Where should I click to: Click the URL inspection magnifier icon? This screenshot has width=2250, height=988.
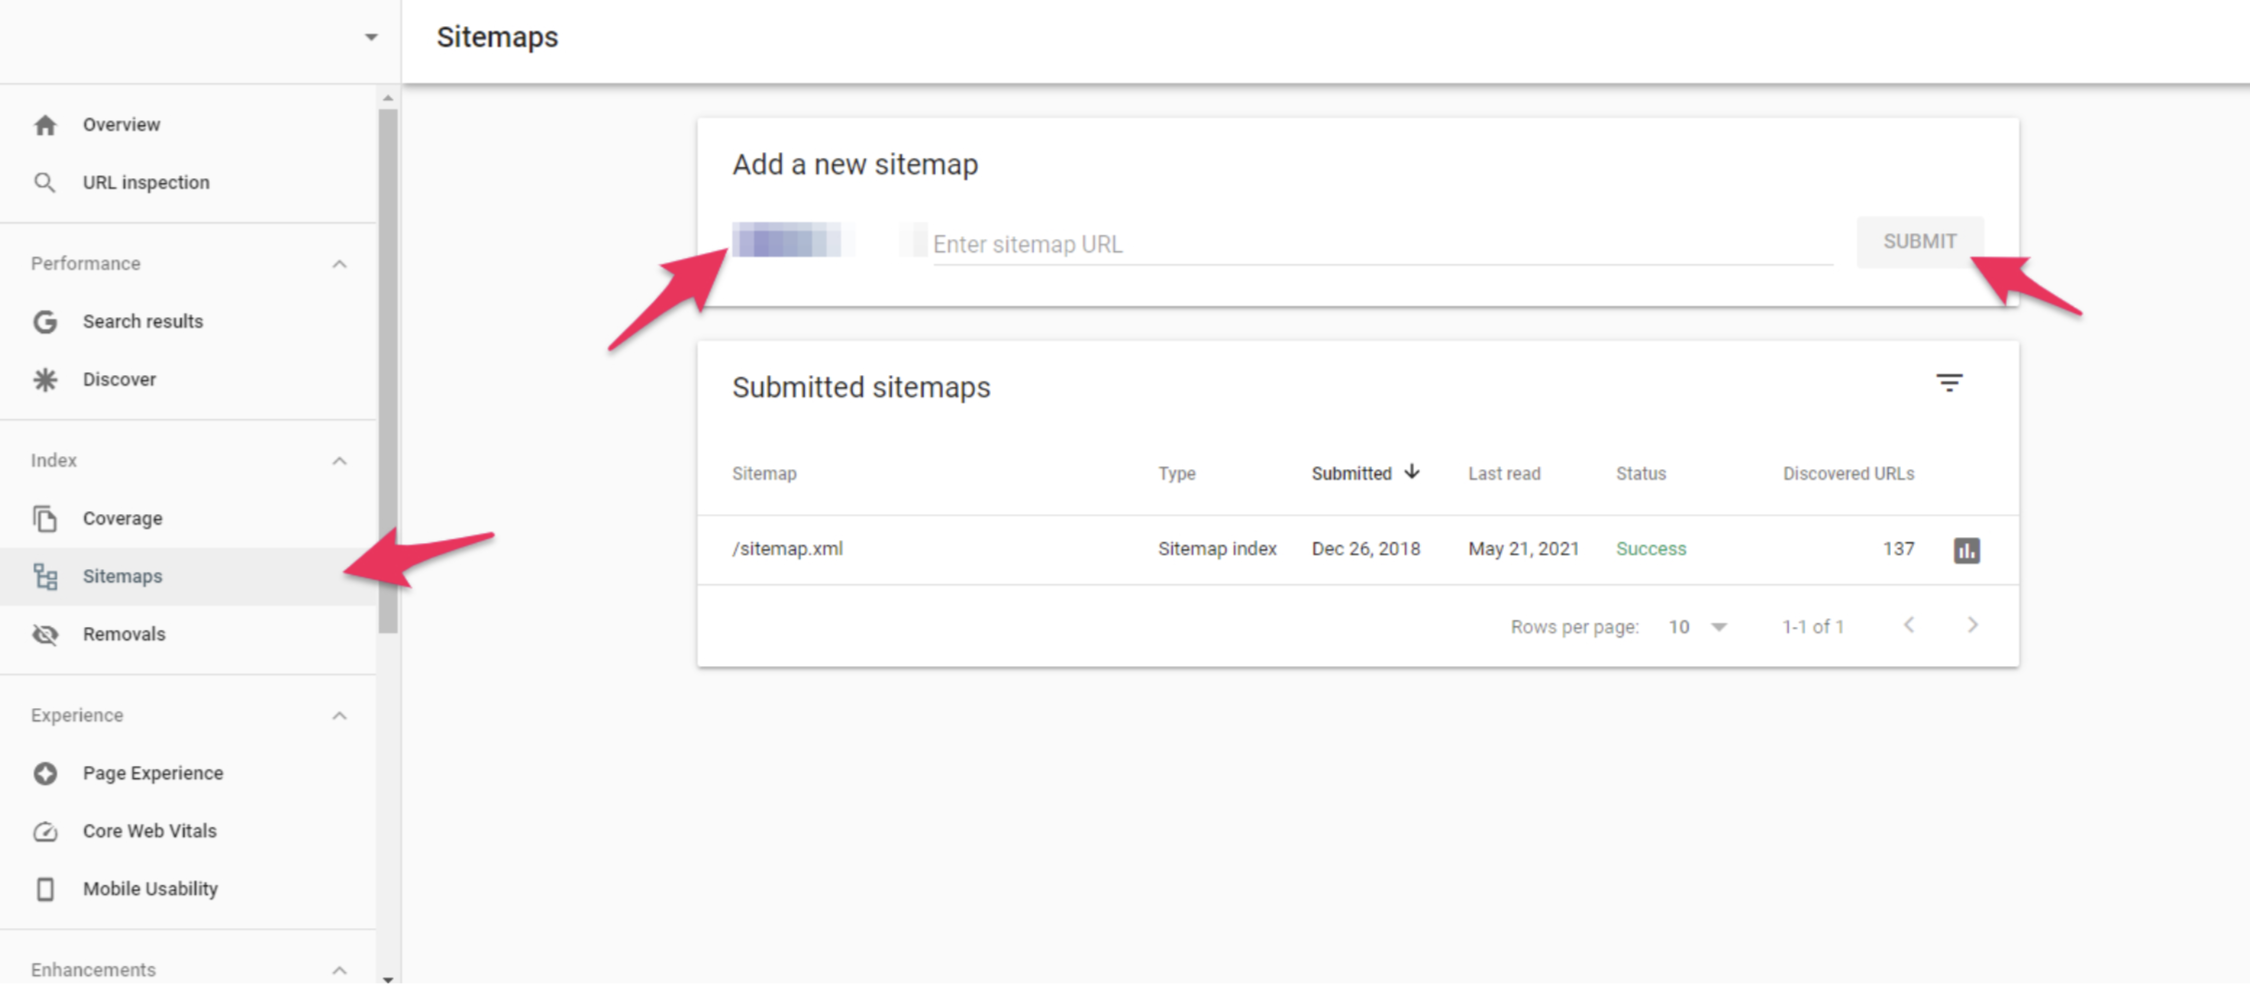[x=45, y=182]
